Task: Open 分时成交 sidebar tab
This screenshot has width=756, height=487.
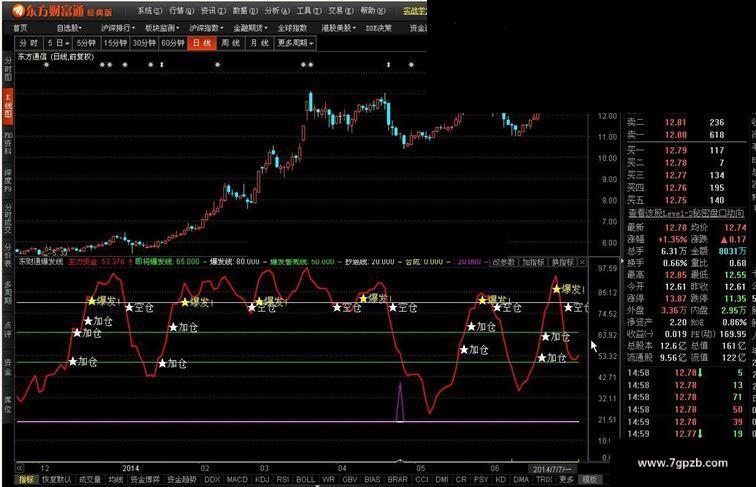Action: (8, 219)
